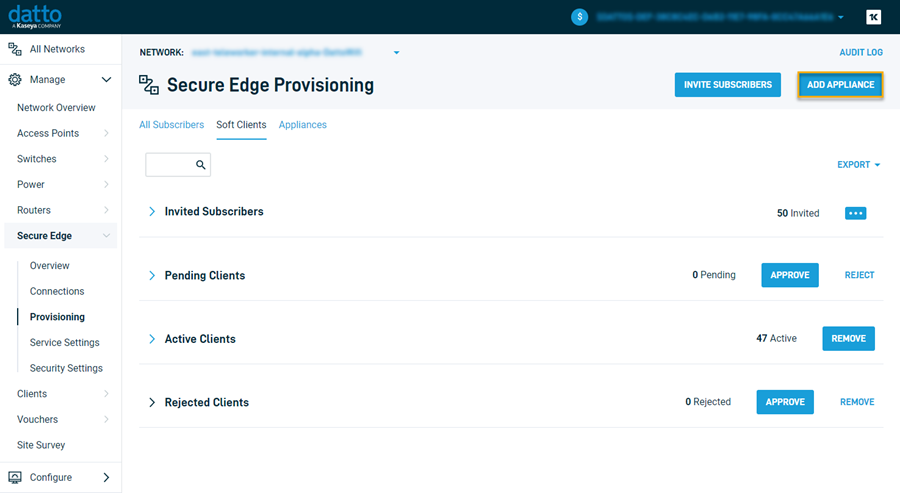Select the Soft Clients tab
The height and width of the screenshot is (493, 900).
pyautogui.click(x=241, y=125)
